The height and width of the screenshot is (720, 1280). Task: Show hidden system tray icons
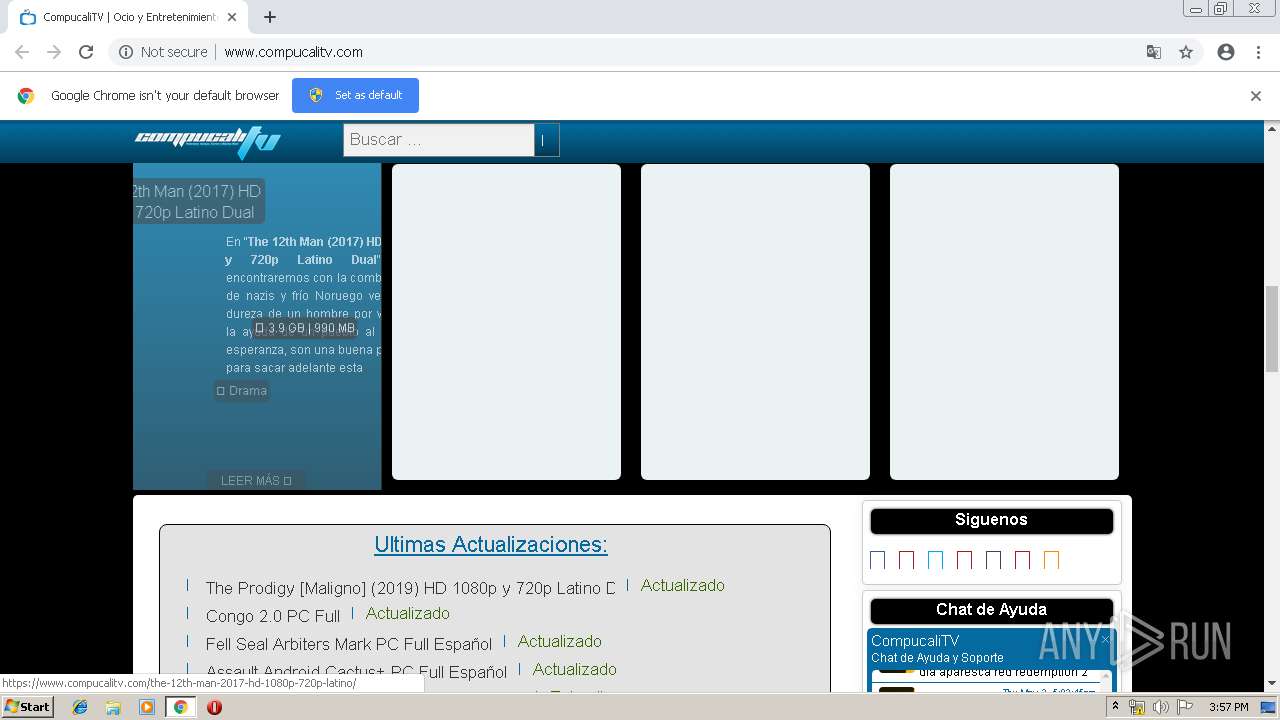pos(1115,707)
